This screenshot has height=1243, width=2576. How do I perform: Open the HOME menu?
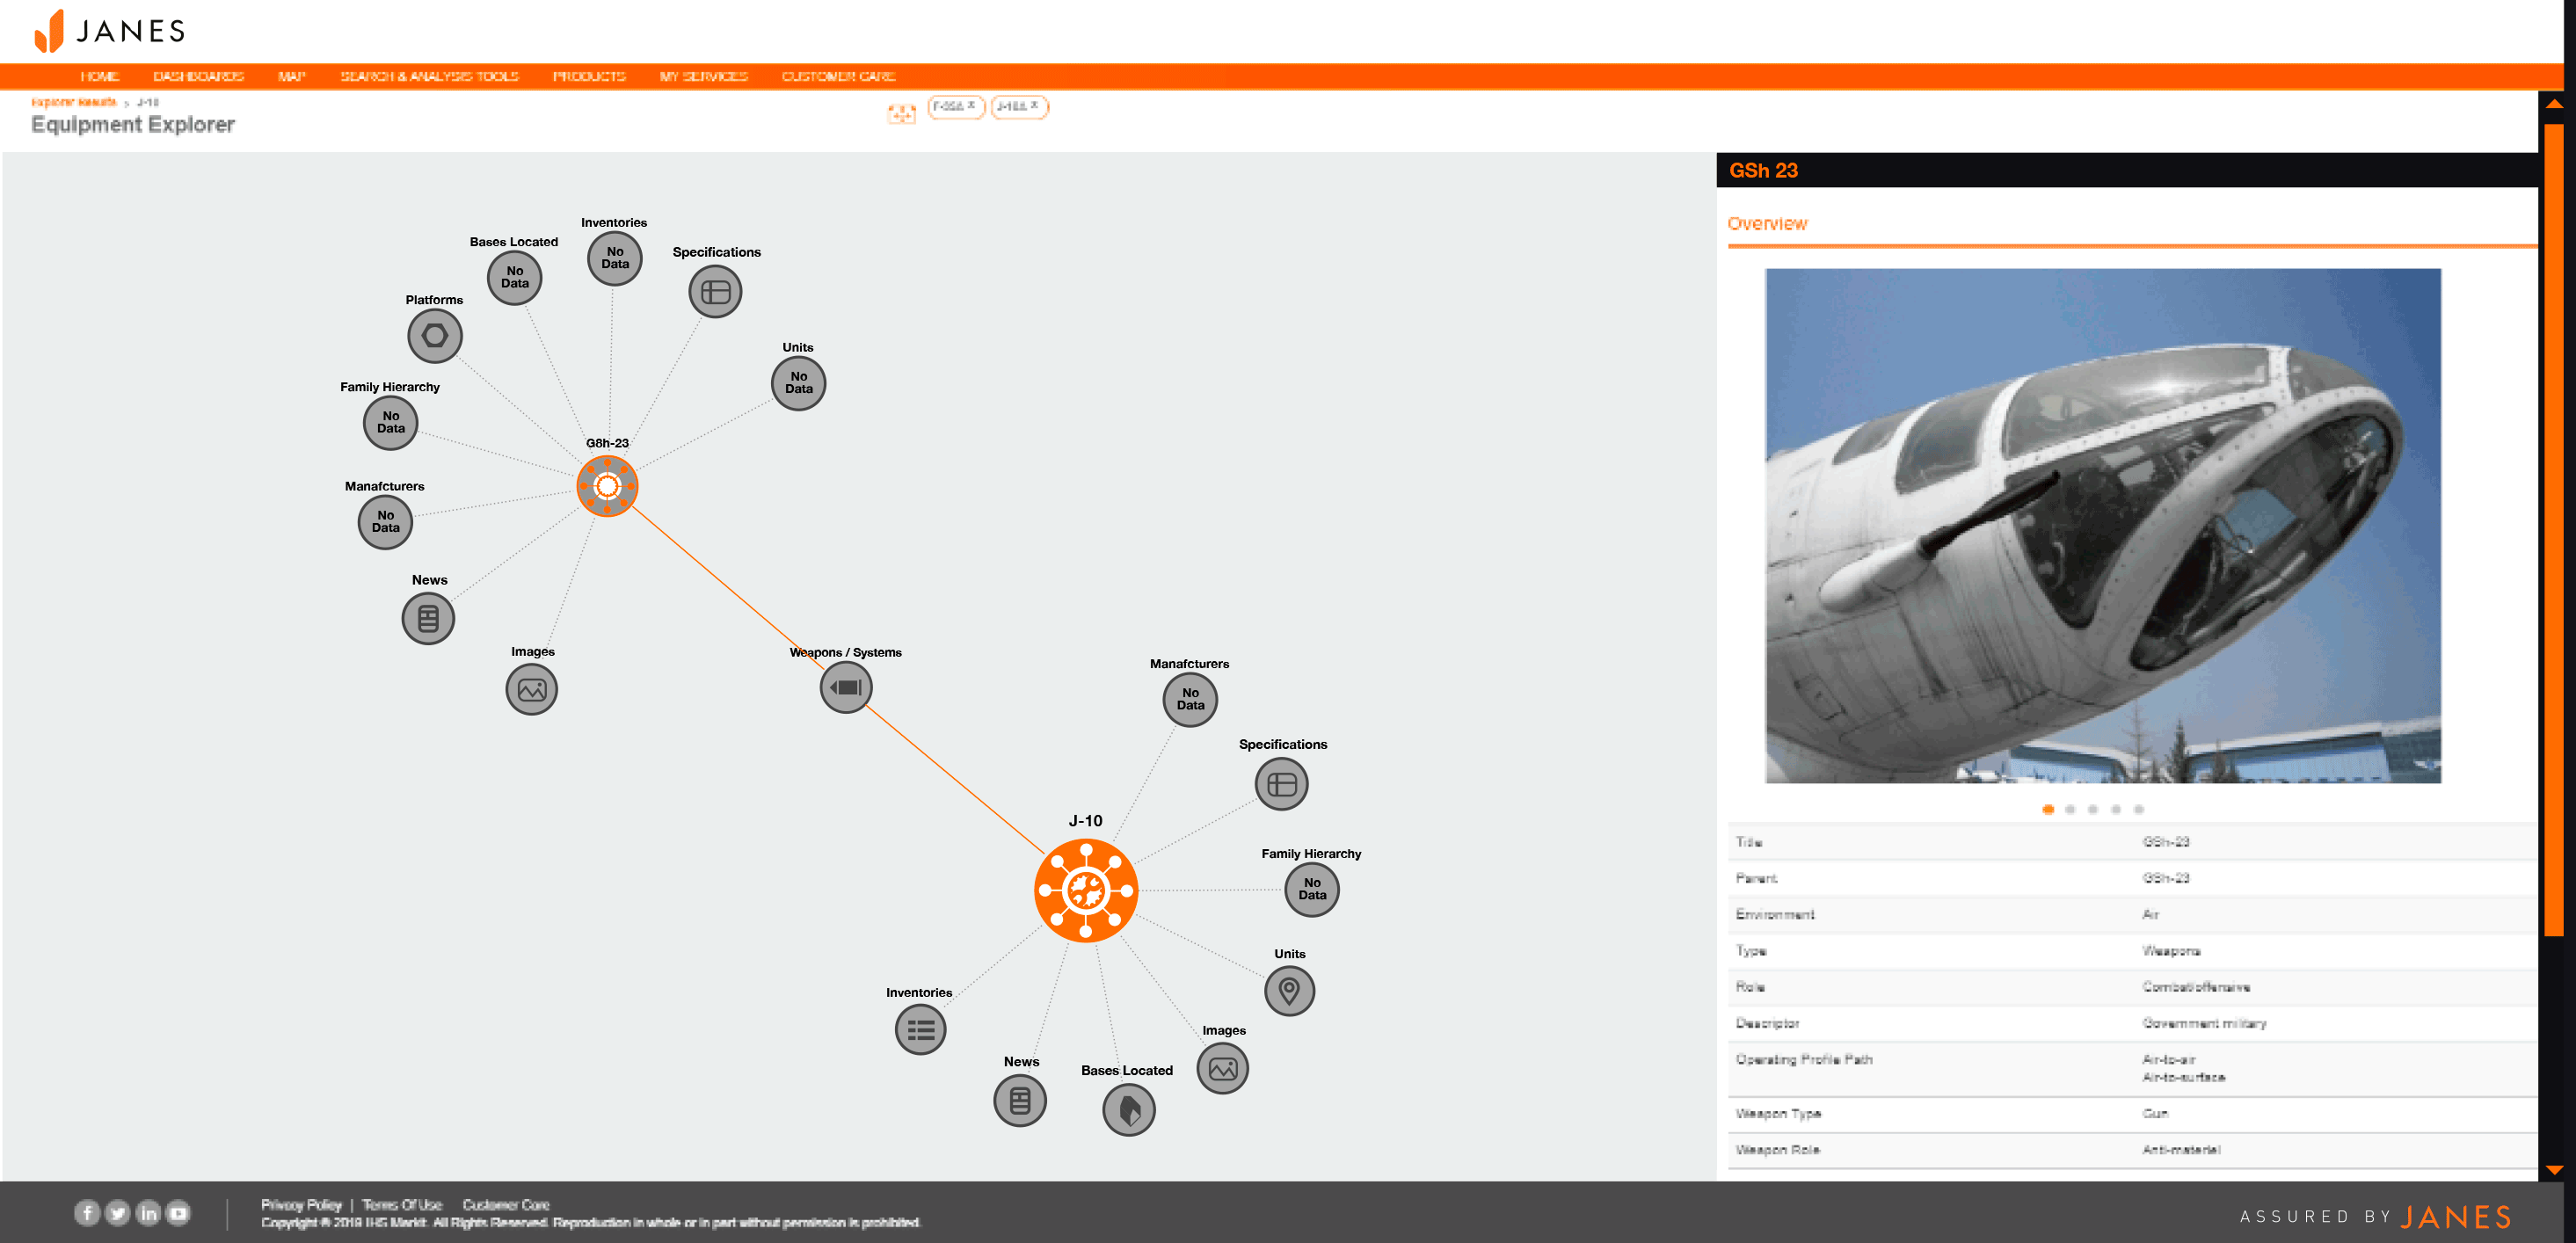click(100, 77)
